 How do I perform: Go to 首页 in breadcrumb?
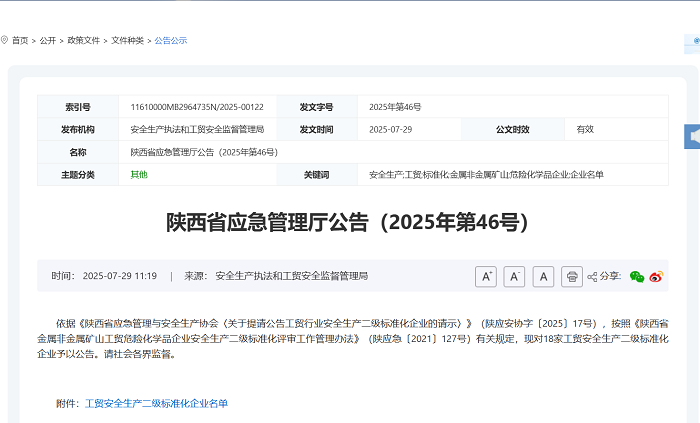click(x=20, y=41)
